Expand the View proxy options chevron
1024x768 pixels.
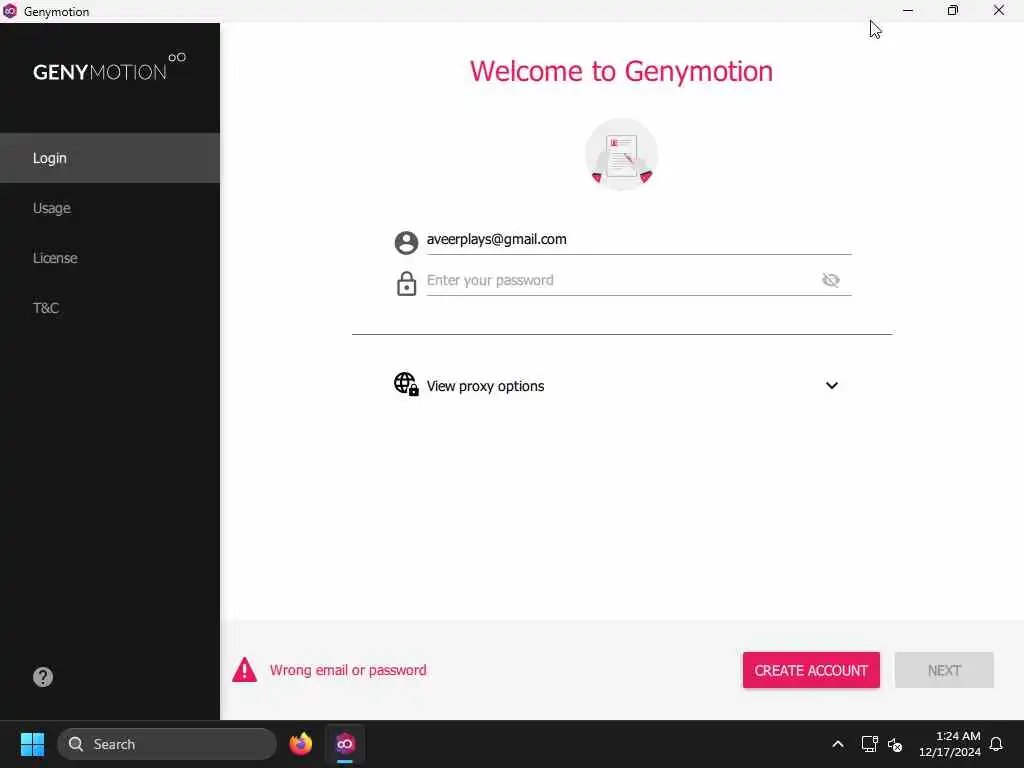pos(831,385)
